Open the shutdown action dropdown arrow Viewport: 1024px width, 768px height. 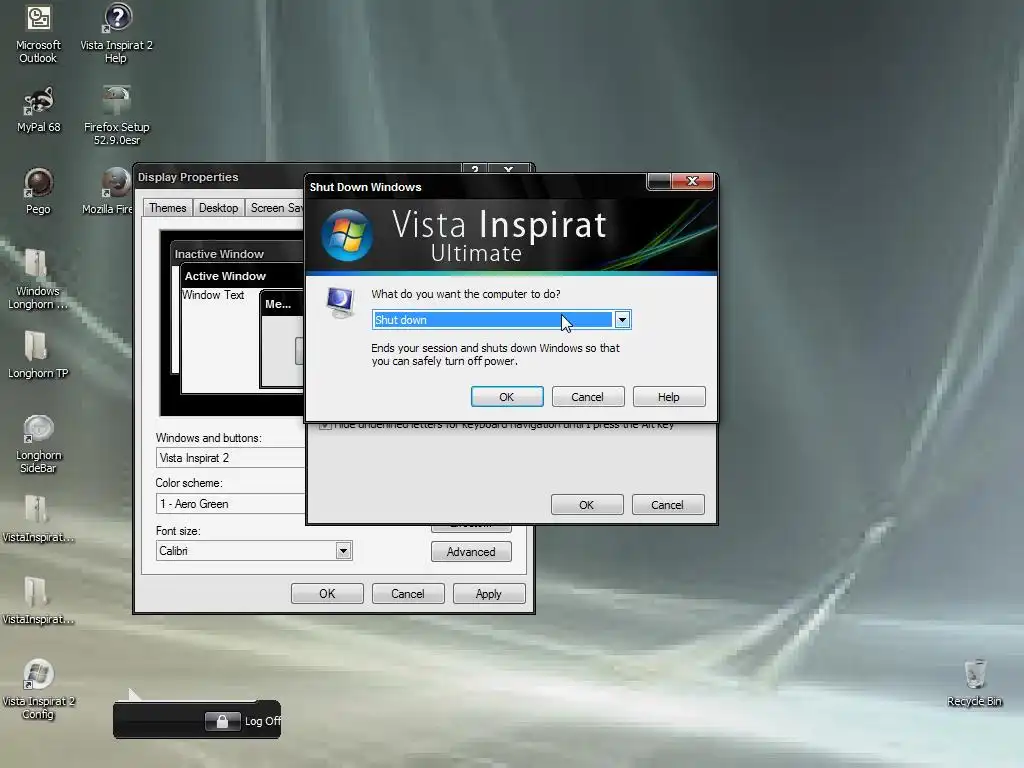(x=622, y=320)
